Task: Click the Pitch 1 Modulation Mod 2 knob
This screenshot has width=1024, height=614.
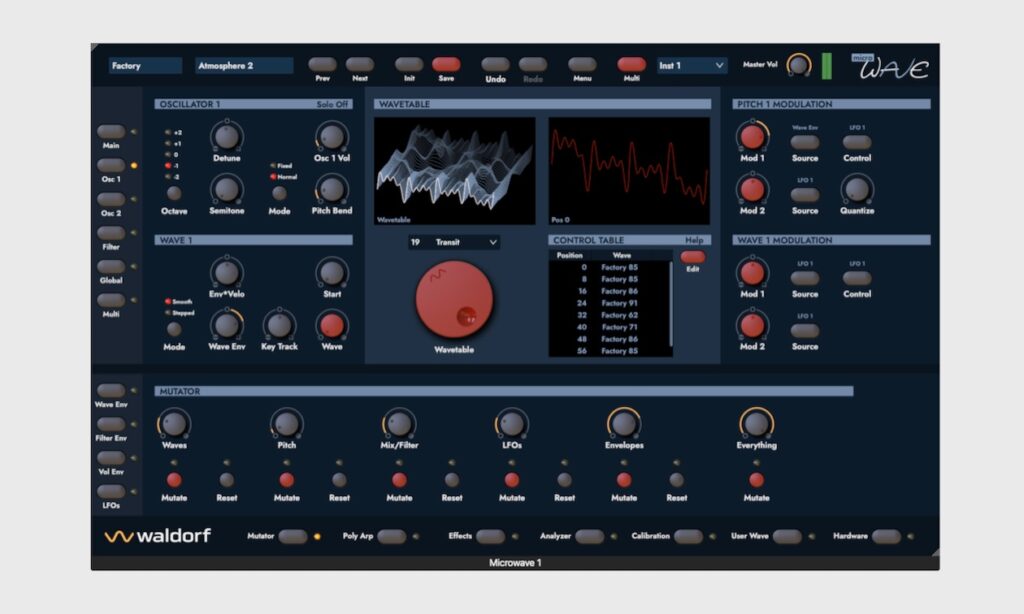Action: point(752,190)
